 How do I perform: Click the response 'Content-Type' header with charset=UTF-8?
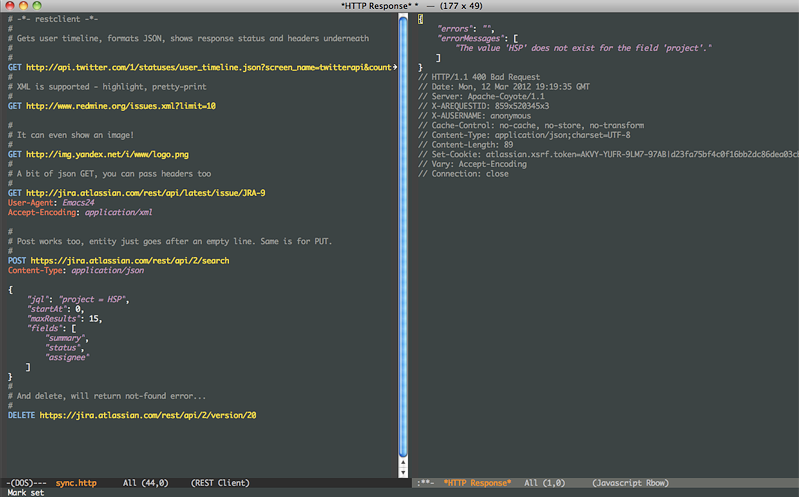(524, 135)
